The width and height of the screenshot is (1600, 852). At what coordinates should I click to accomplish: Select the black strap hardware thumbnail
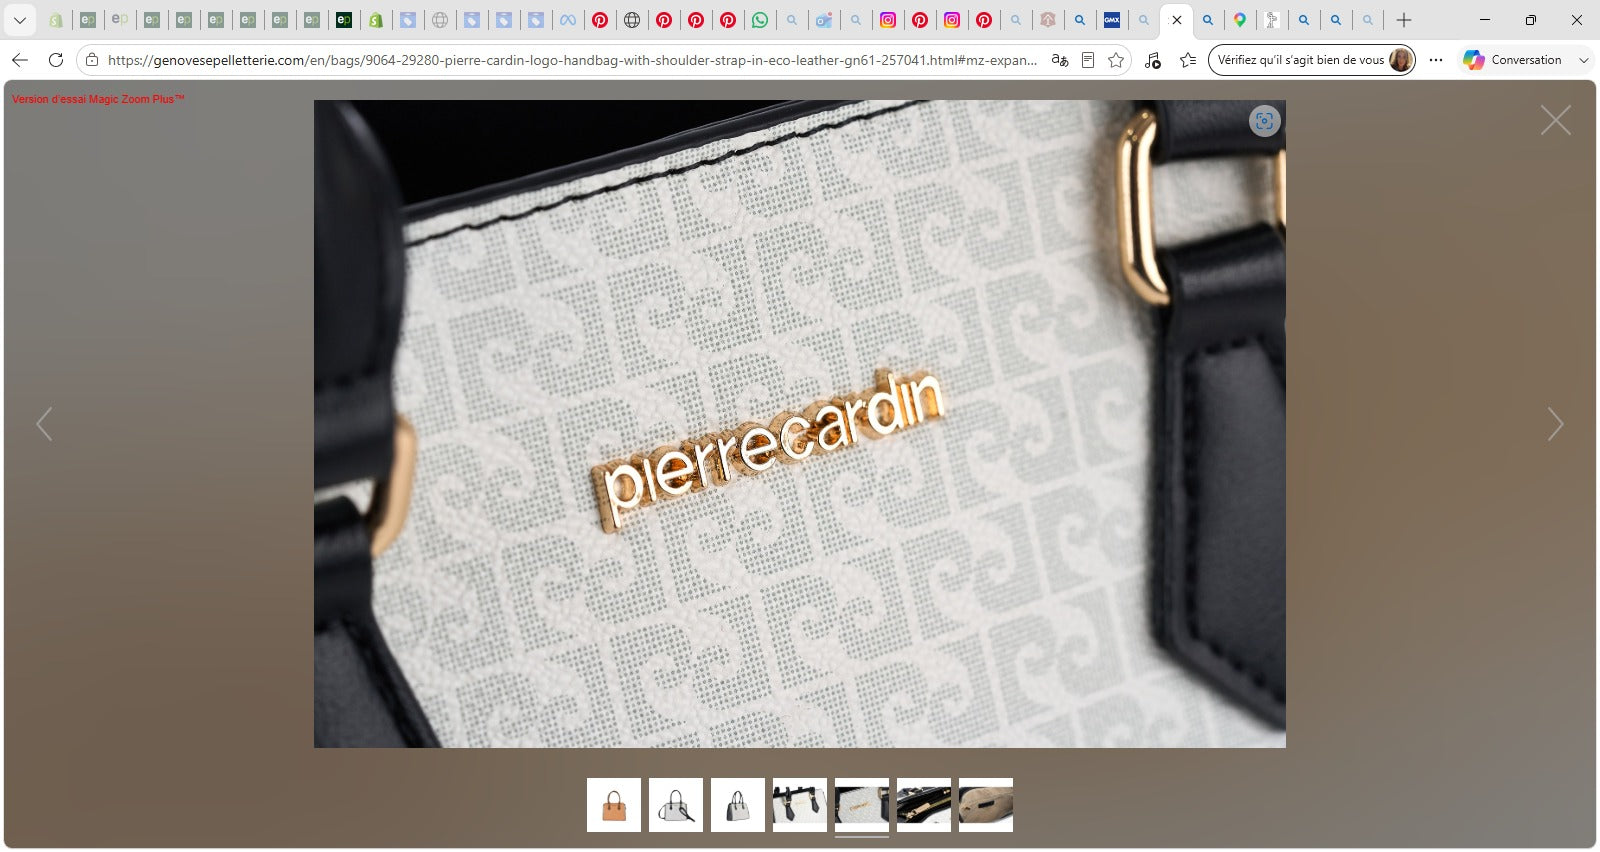pos(924,805)
